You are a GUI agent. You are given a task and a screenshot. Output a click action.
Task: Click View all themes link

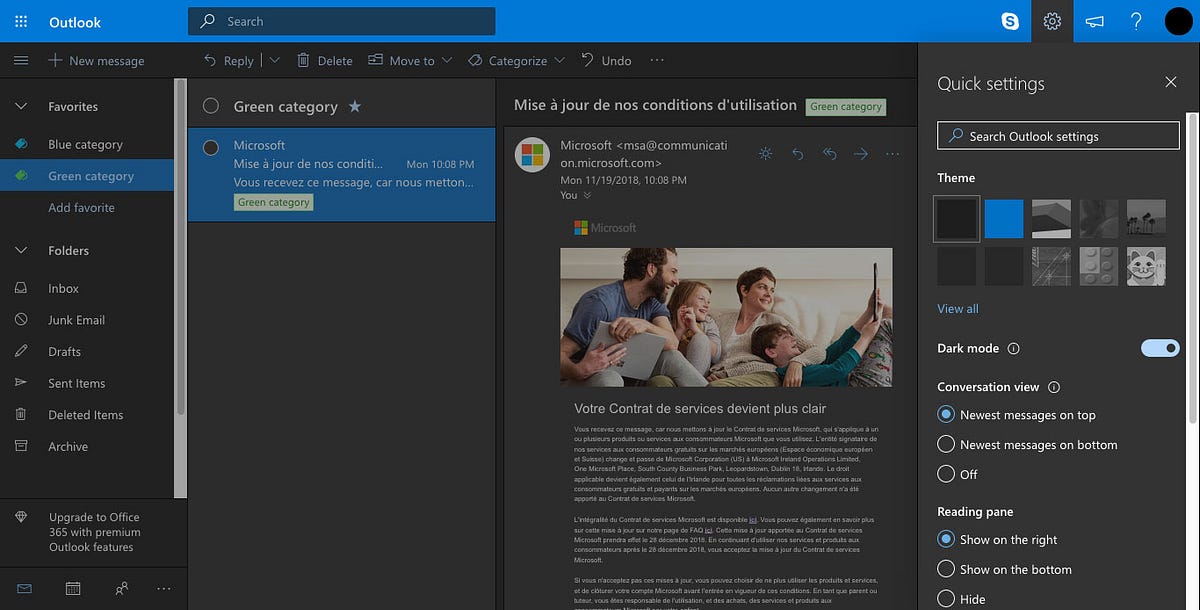(x=958, y=308)
